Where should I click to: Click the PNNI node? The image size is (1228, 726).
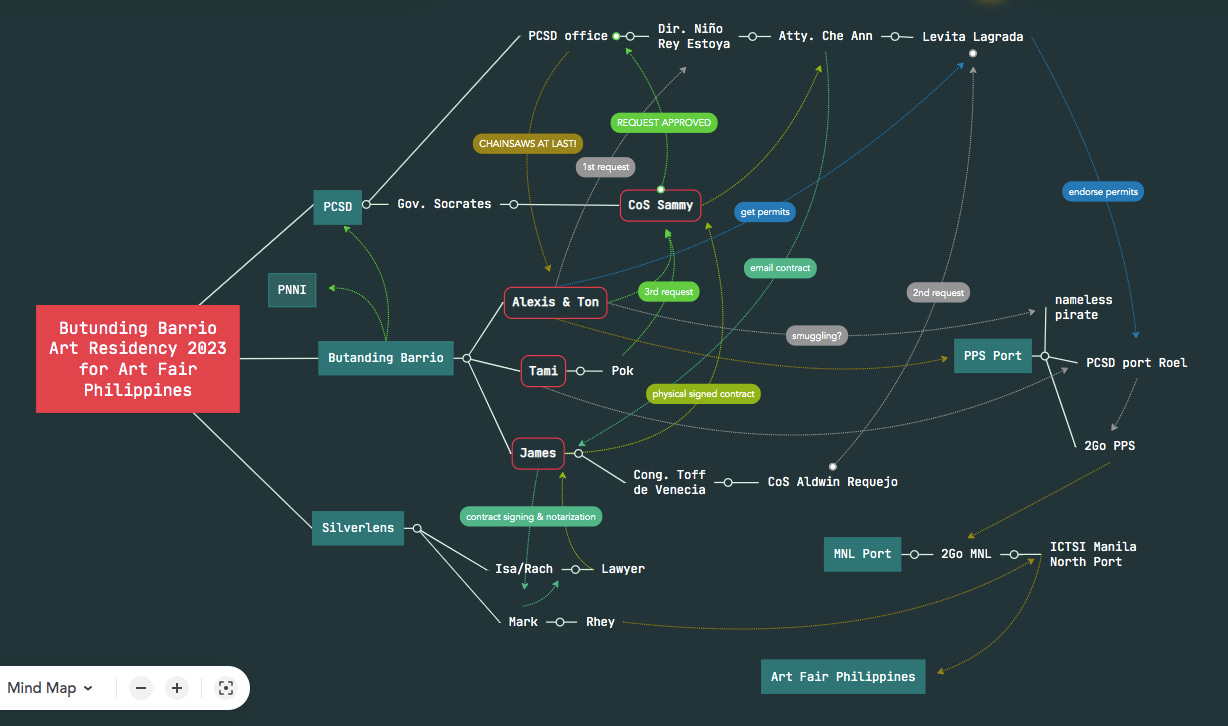pos(292,291)
